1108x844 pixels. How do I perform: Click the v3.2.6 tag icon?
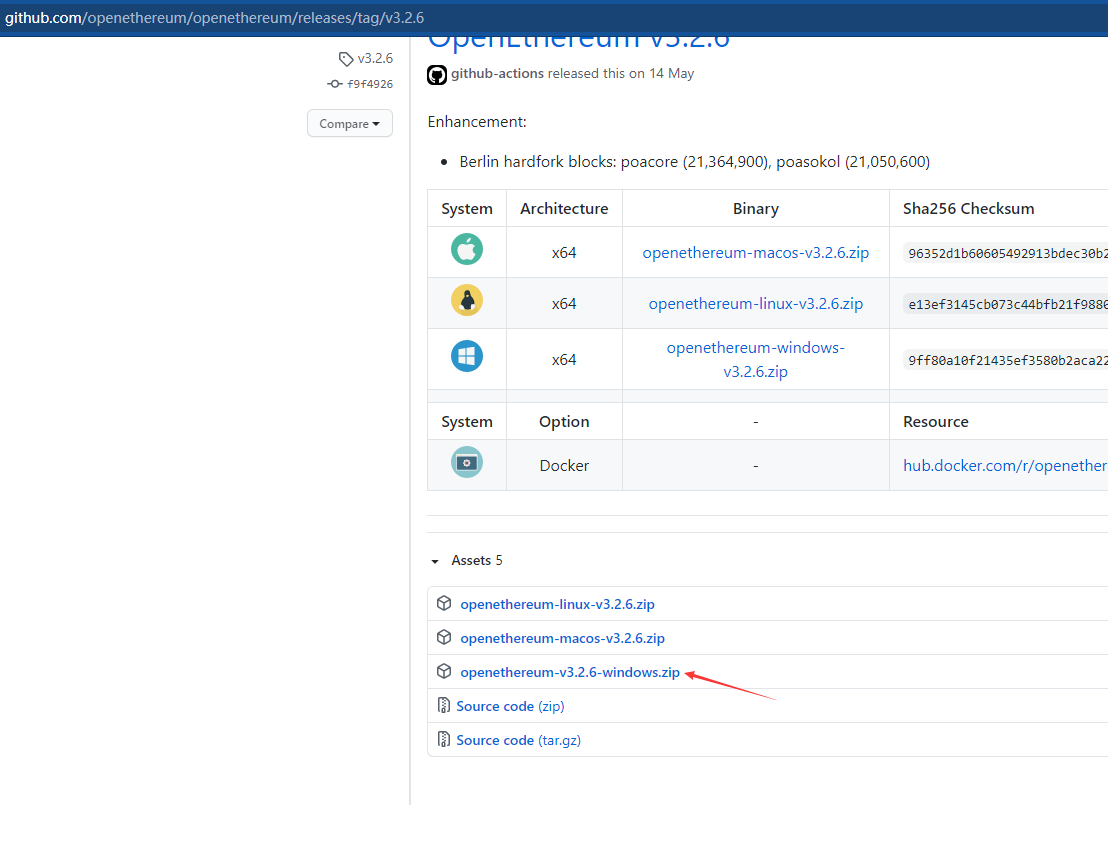[x=346, y=59]
